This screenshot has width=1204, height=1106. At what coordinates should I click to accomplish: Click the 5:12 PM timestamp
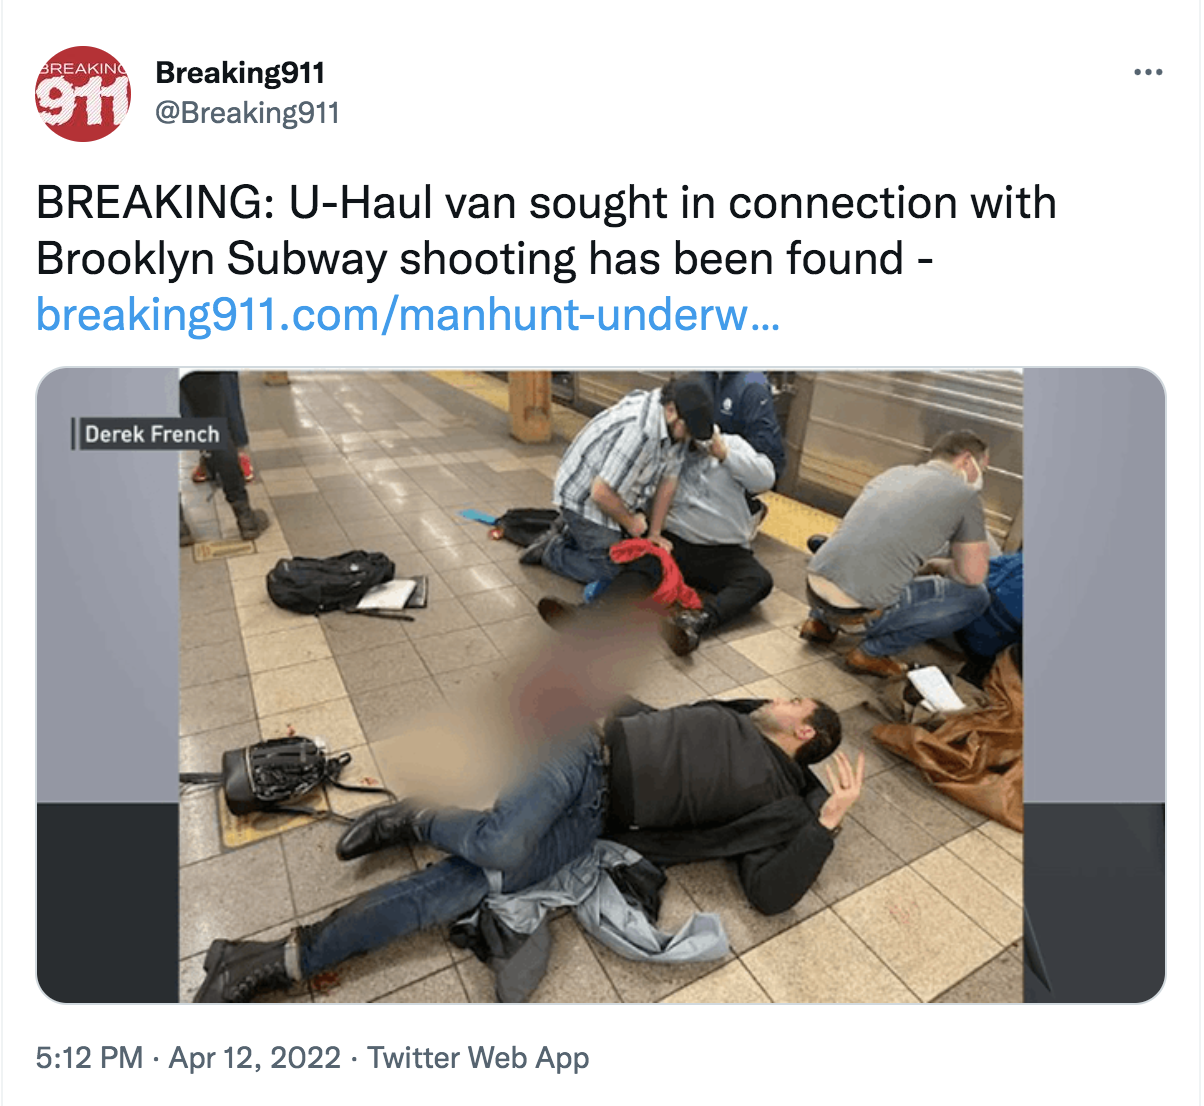90,1057
